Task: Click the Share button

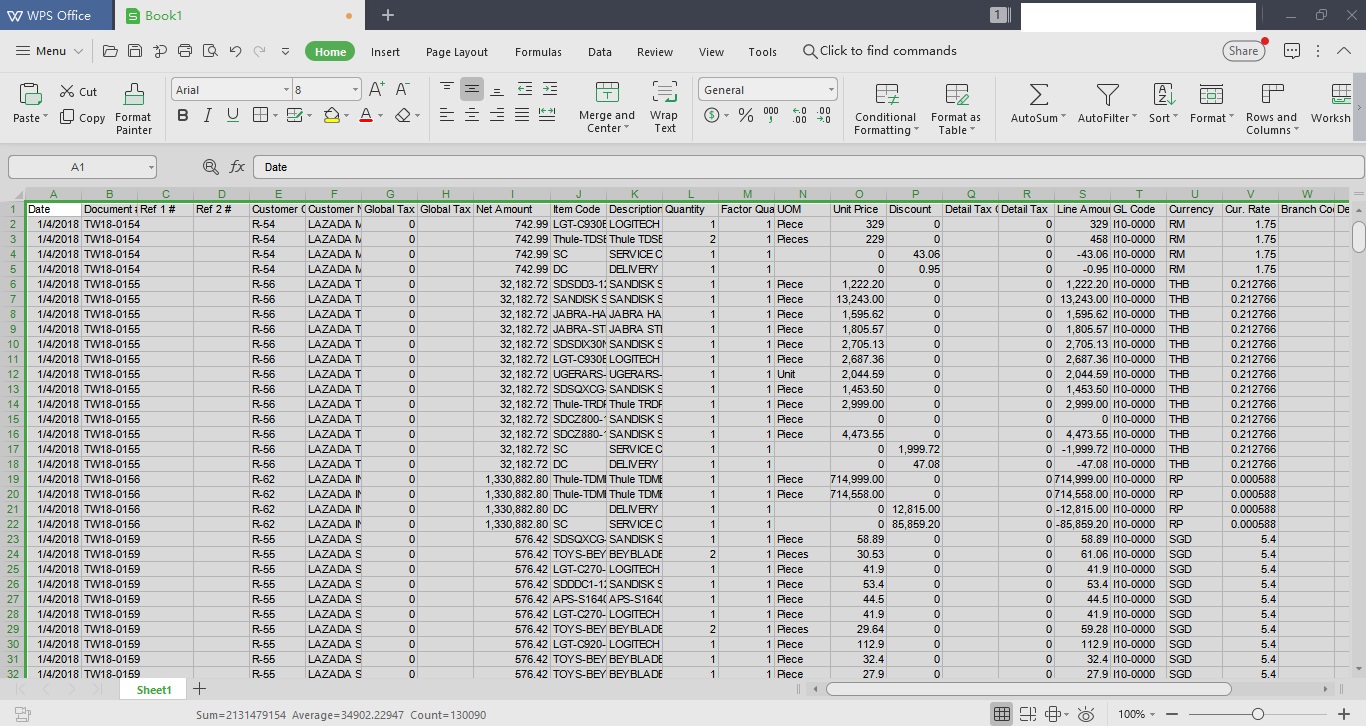Action: pos(1243,51)
